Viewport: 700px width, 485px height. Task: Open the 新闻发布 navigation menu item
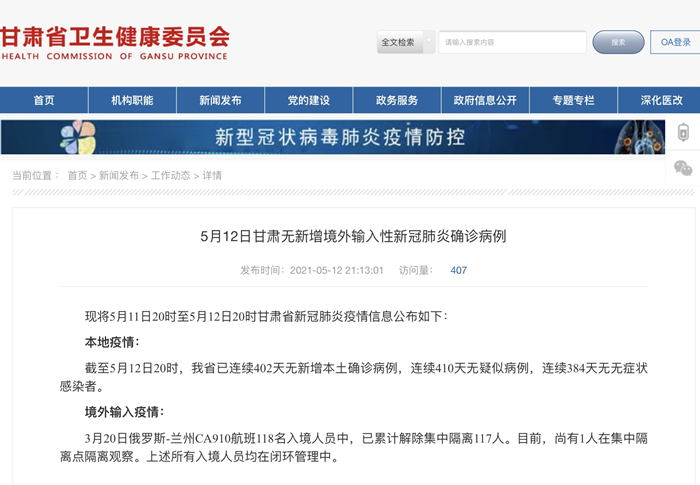220,100
